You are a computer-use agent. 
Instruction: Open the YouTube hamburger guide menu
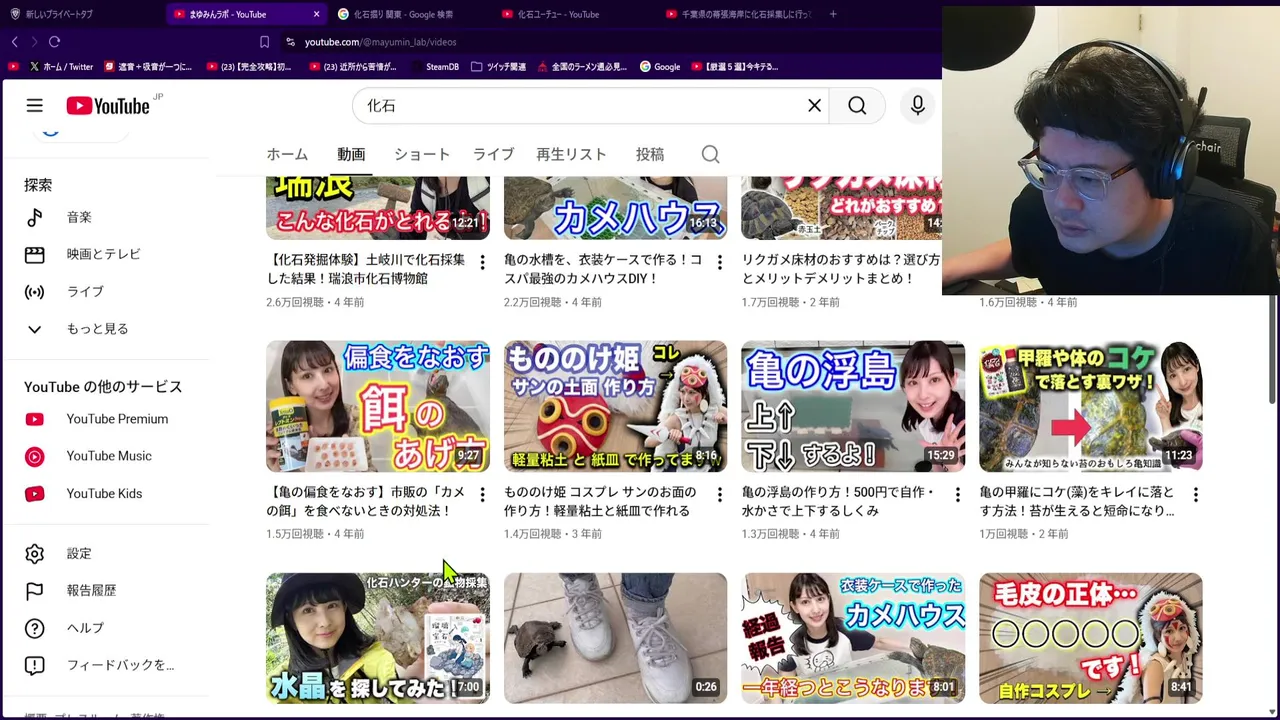pyautogui.click(x=35, y=106)
